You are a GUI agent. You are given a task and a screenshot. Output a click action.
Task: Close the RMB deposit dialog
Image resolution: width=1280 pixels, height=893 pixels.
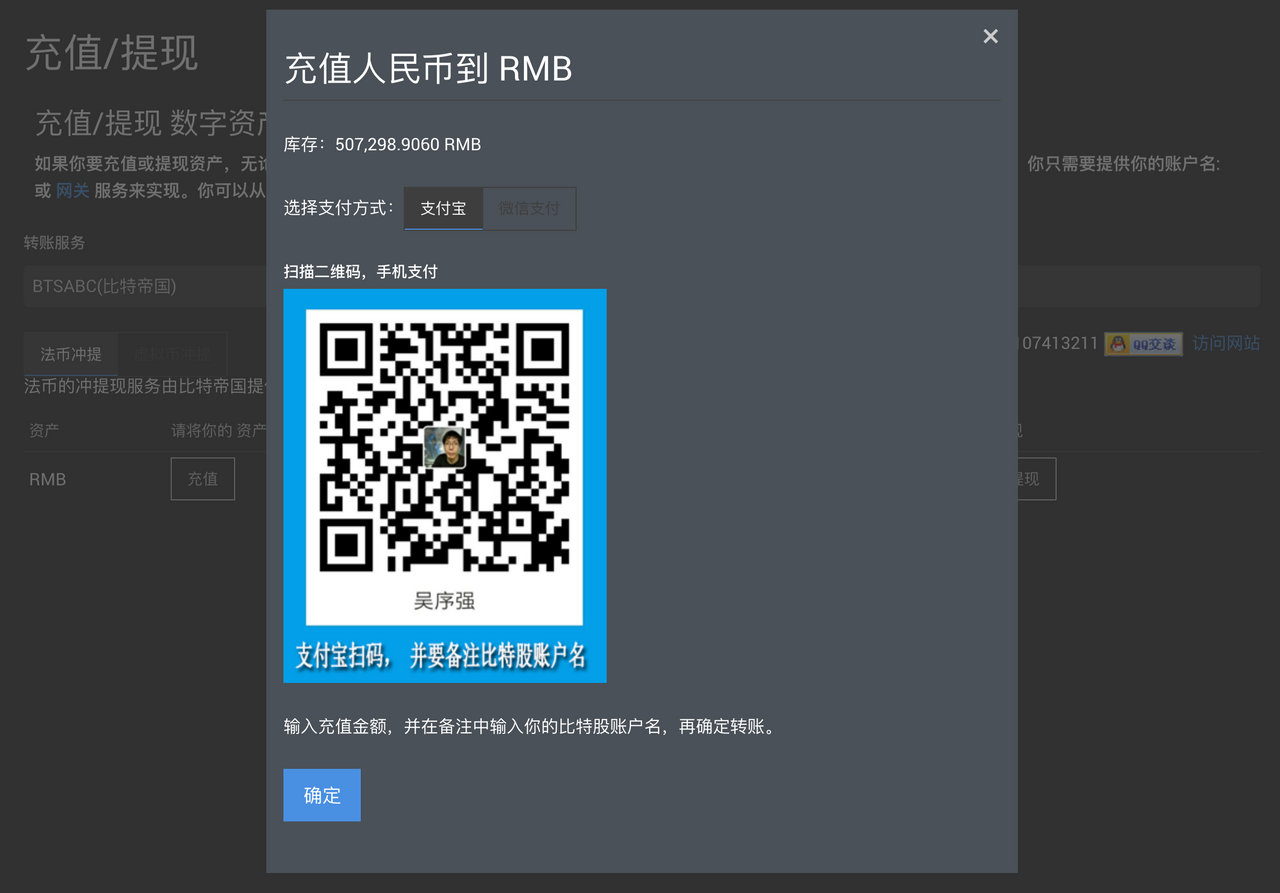coord(990,36)
